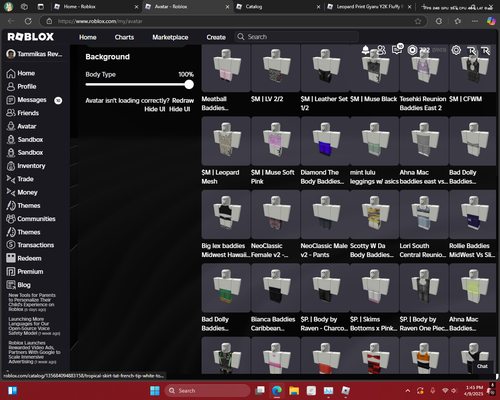Viewport: 500px width, 400px height.
Task: Open Tammikas Rev profile at sidebar top
Action: (35, 54)
